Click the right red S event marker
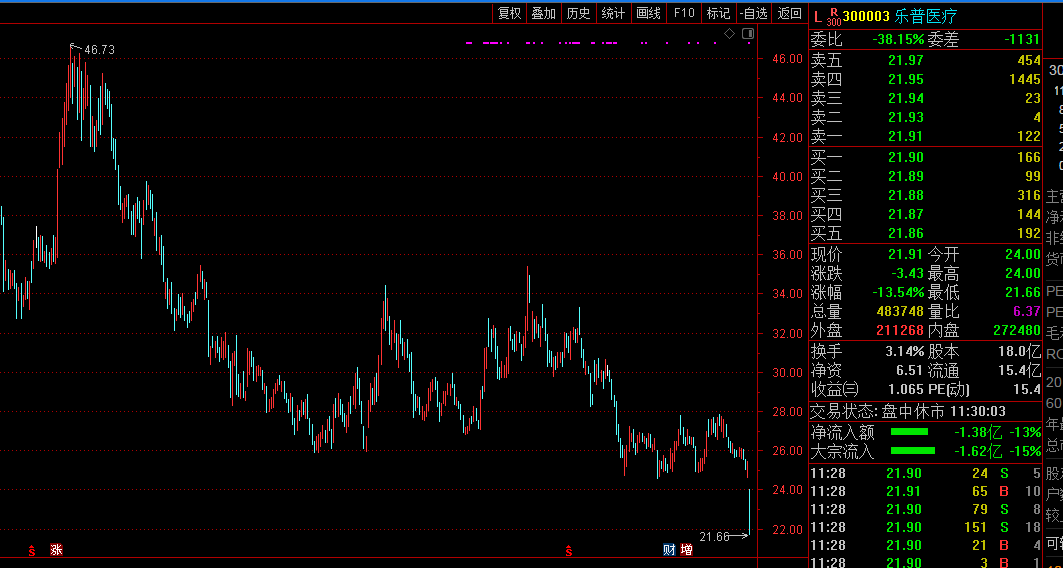 click(569, 550)
